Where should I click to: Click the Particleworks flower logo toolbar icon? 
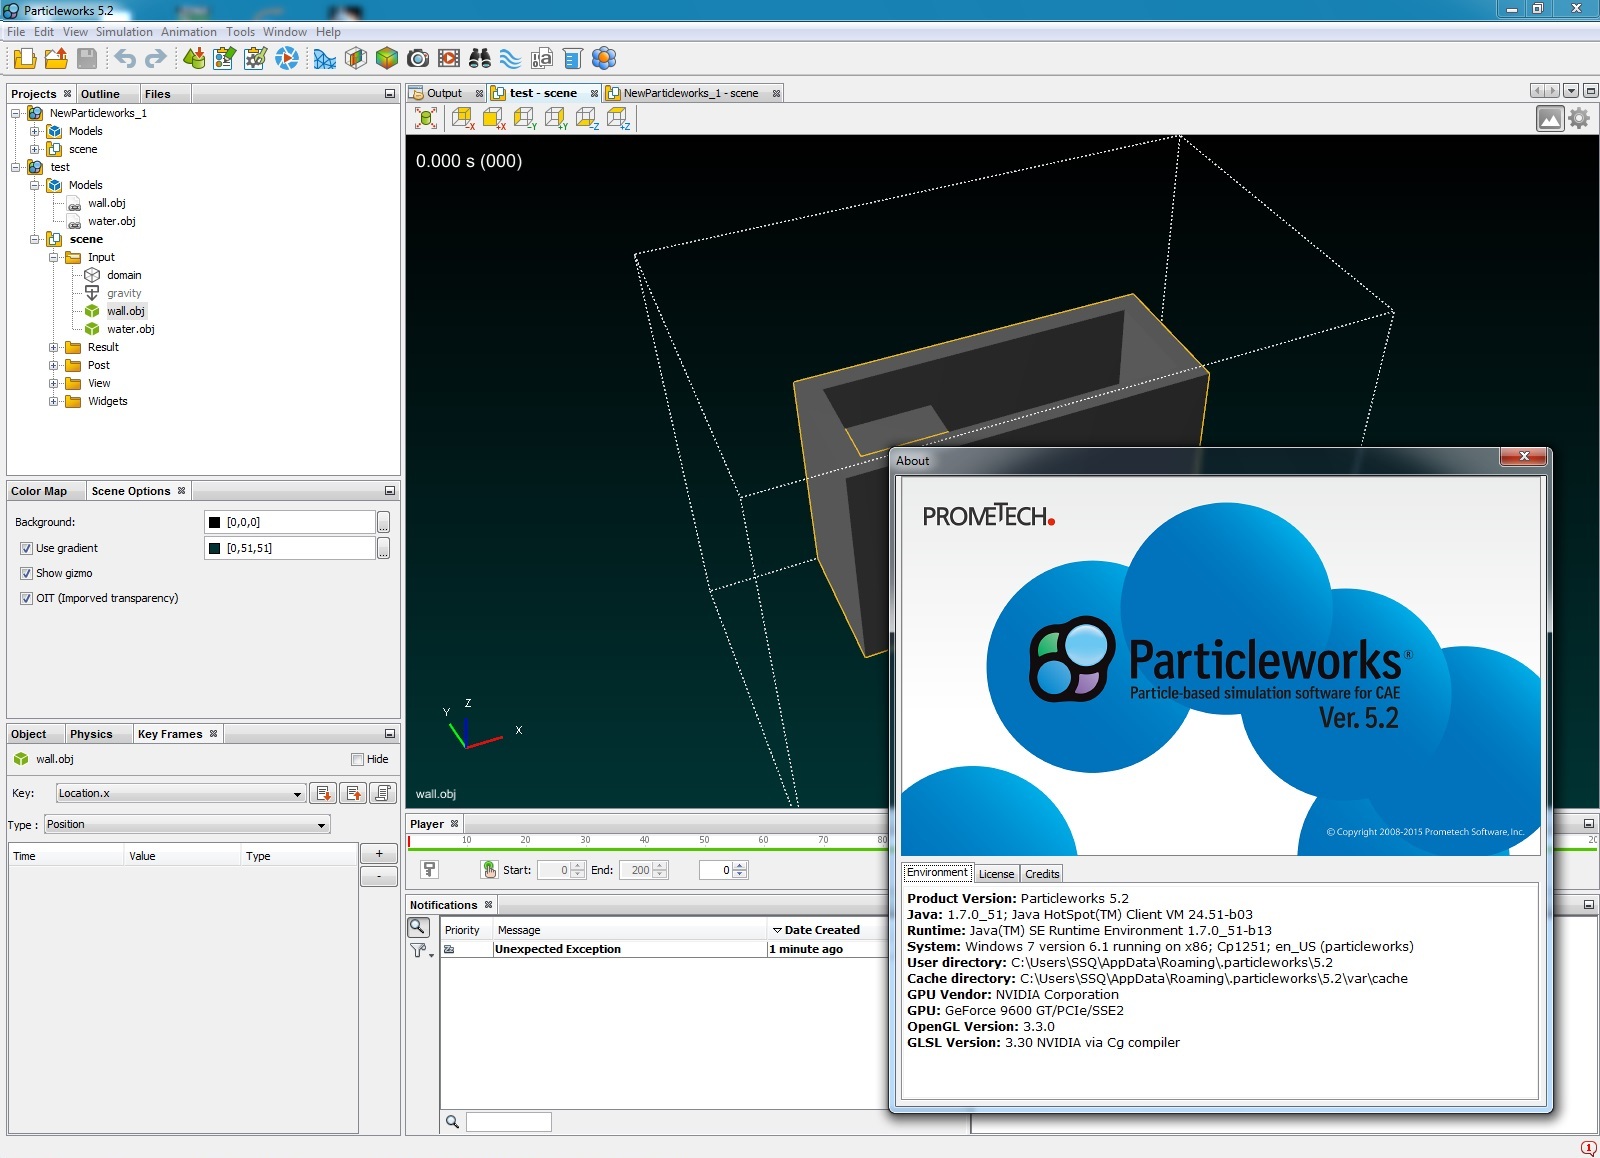click(x=604, y=58)
